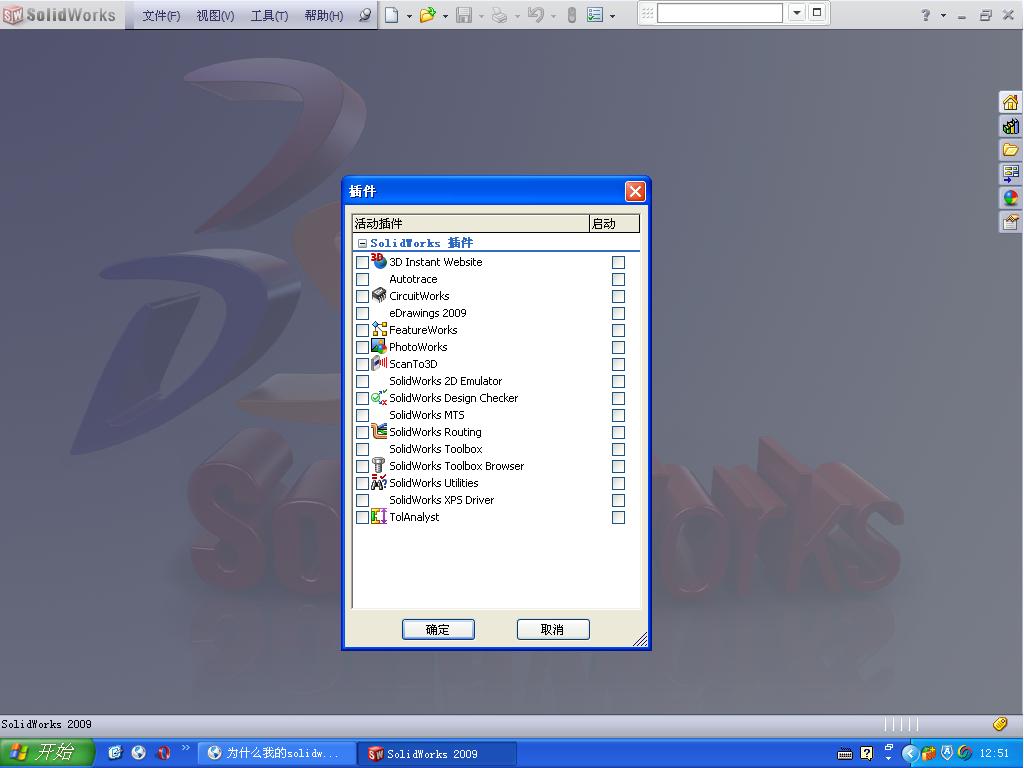The image size is (1024, 768).
Task: Click the Undo arrow icon in toolbar
Action: tap(536, 14)
